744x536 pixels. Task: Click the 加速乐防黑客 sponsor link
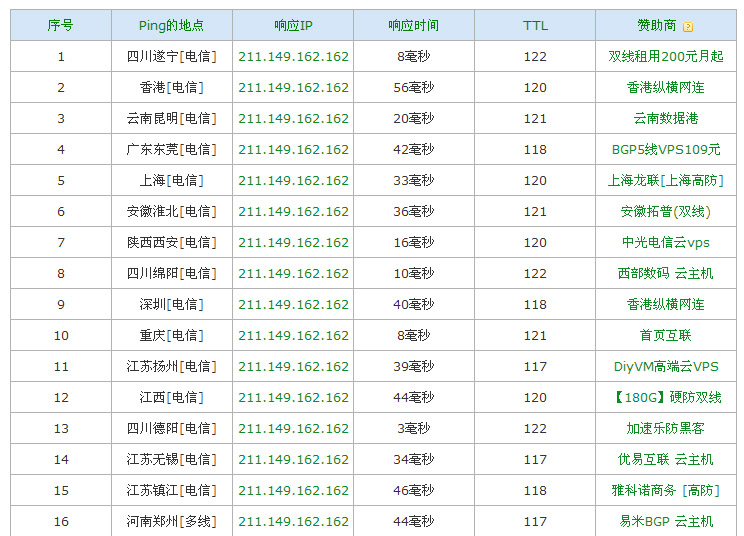(x=665, y=429)
